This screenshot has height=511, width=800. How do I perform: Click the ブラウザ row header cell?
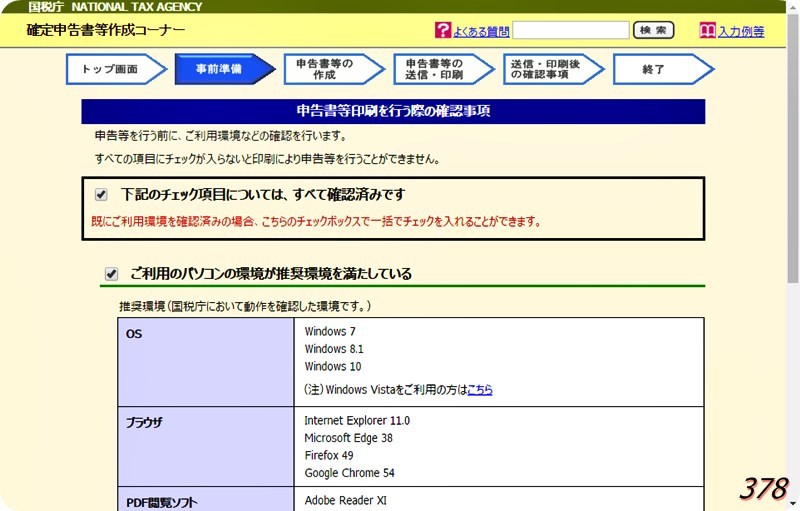pyautogui.click(x=206, y=447)
